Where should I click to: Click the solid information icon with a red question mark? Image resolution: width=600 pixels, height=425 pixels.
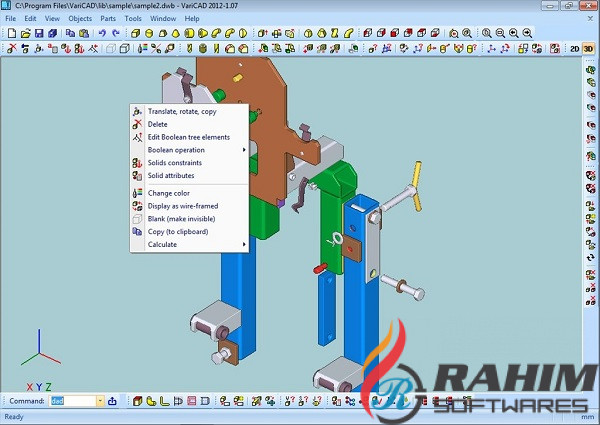coord(373,49)
